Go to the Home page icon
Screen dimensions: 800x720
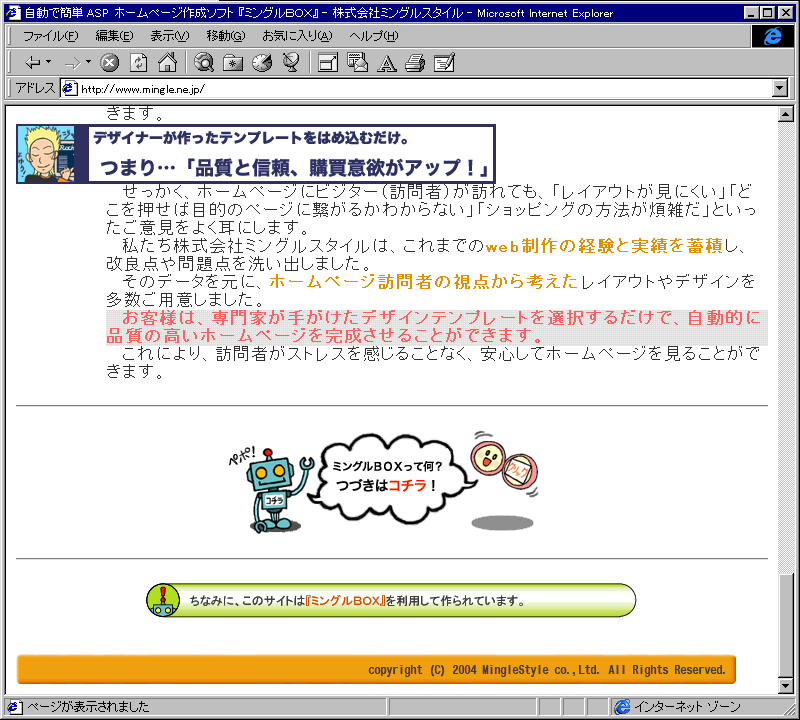168,63
